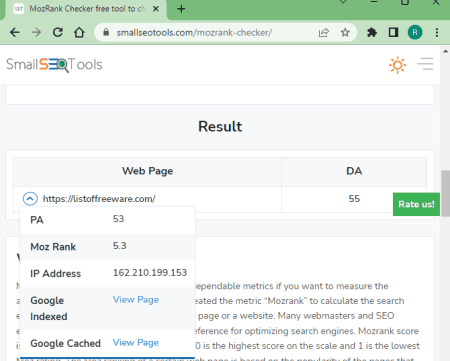
Task: Open Google Cached View Page link
Action: pyautogui.click(x=136, y=343)
